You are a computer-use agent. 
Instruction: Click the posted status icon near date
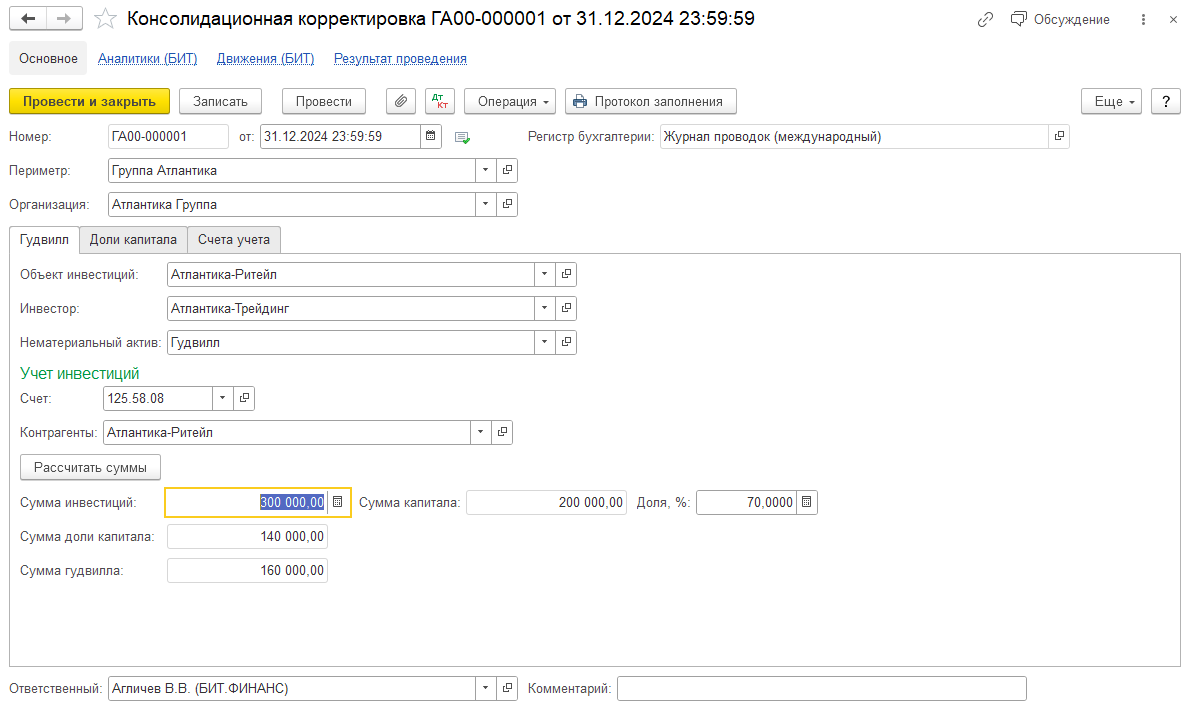(x=462, y=137)
